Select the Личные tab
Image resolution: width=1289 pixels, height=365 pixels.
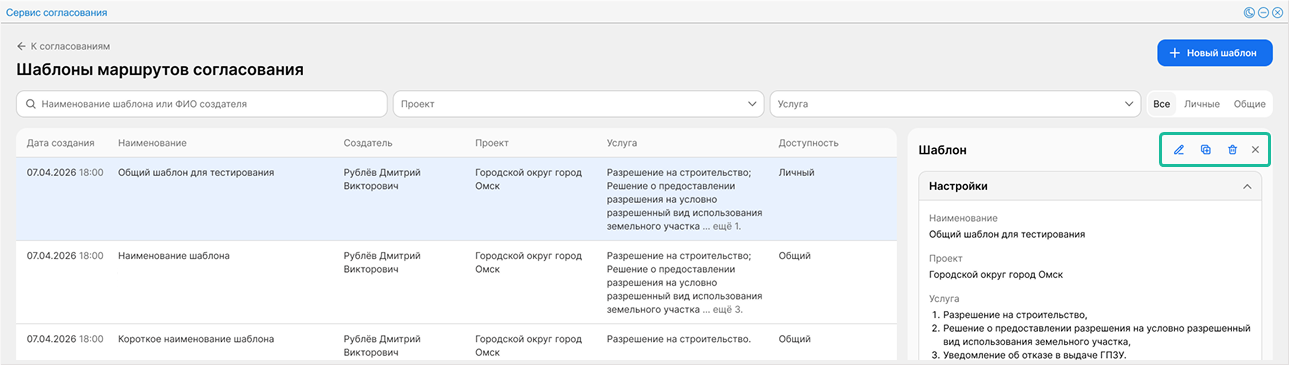1202,104
